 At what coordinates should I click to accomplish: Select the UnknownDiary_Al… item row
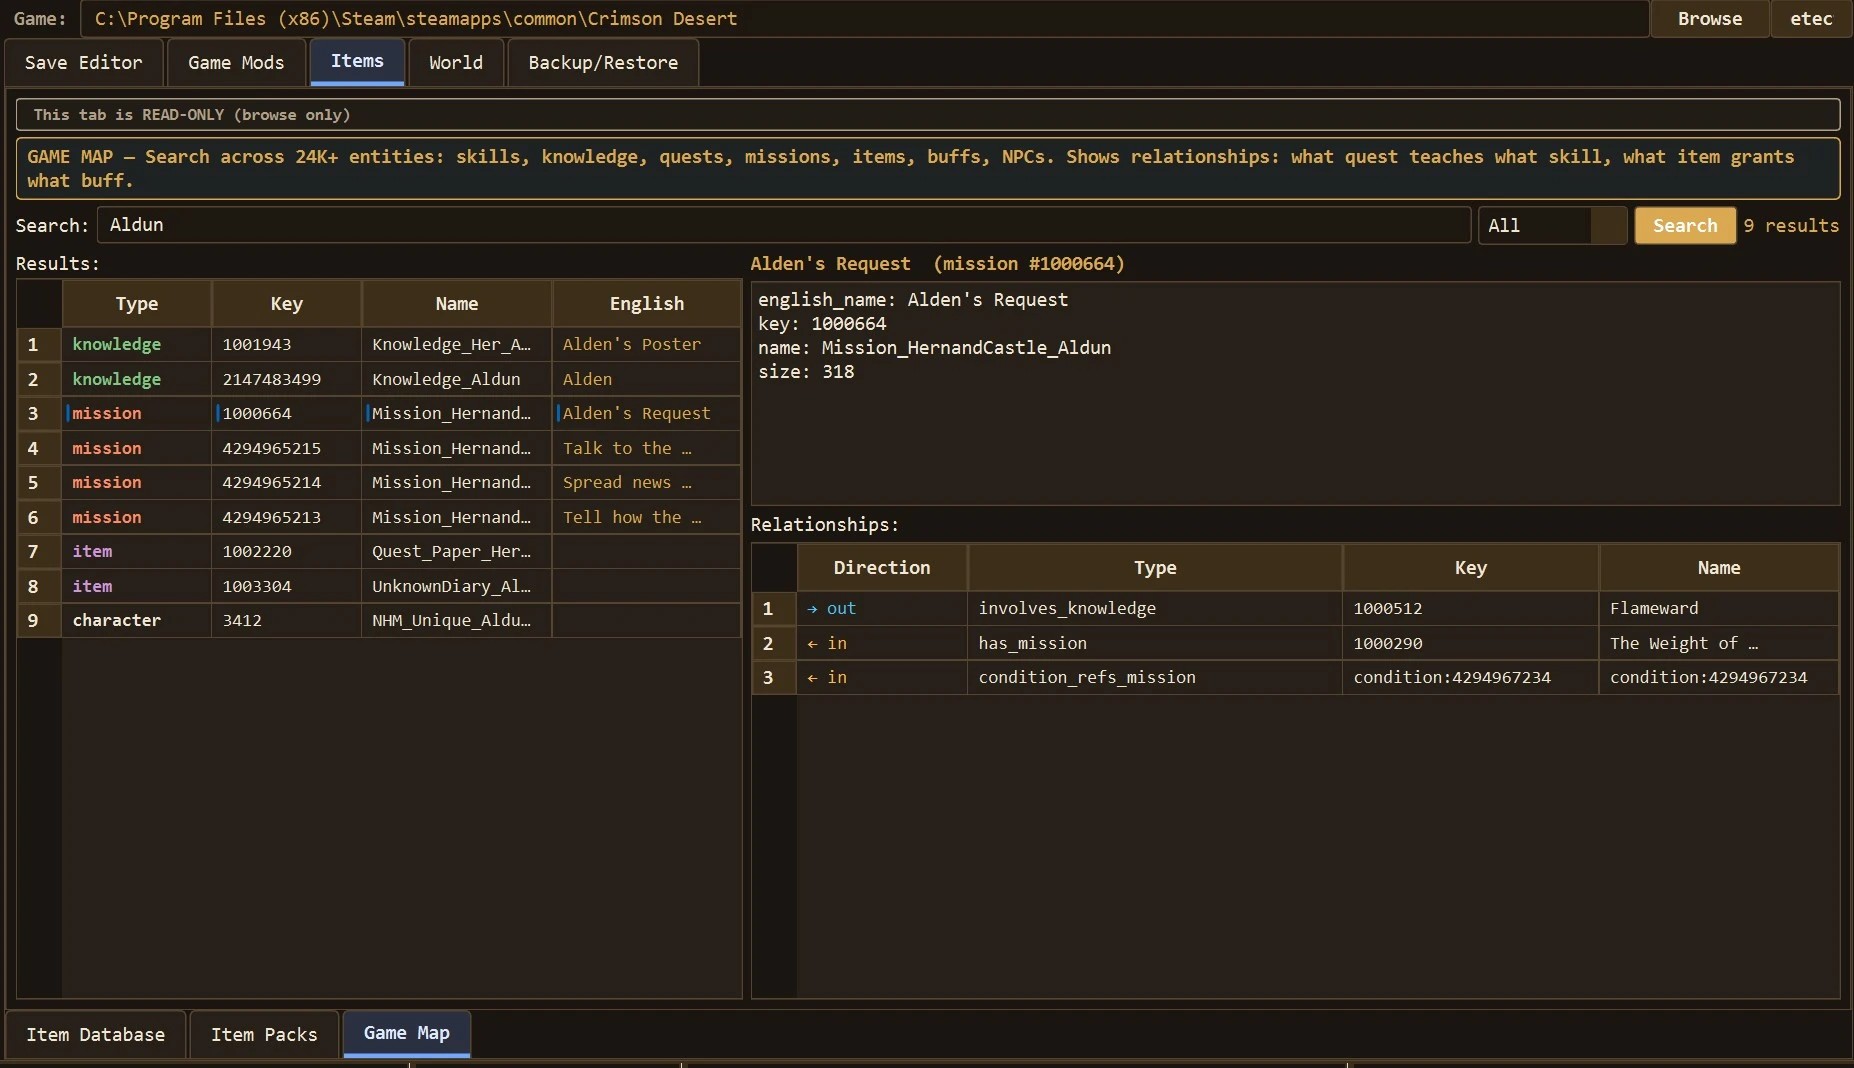(379, 587)
